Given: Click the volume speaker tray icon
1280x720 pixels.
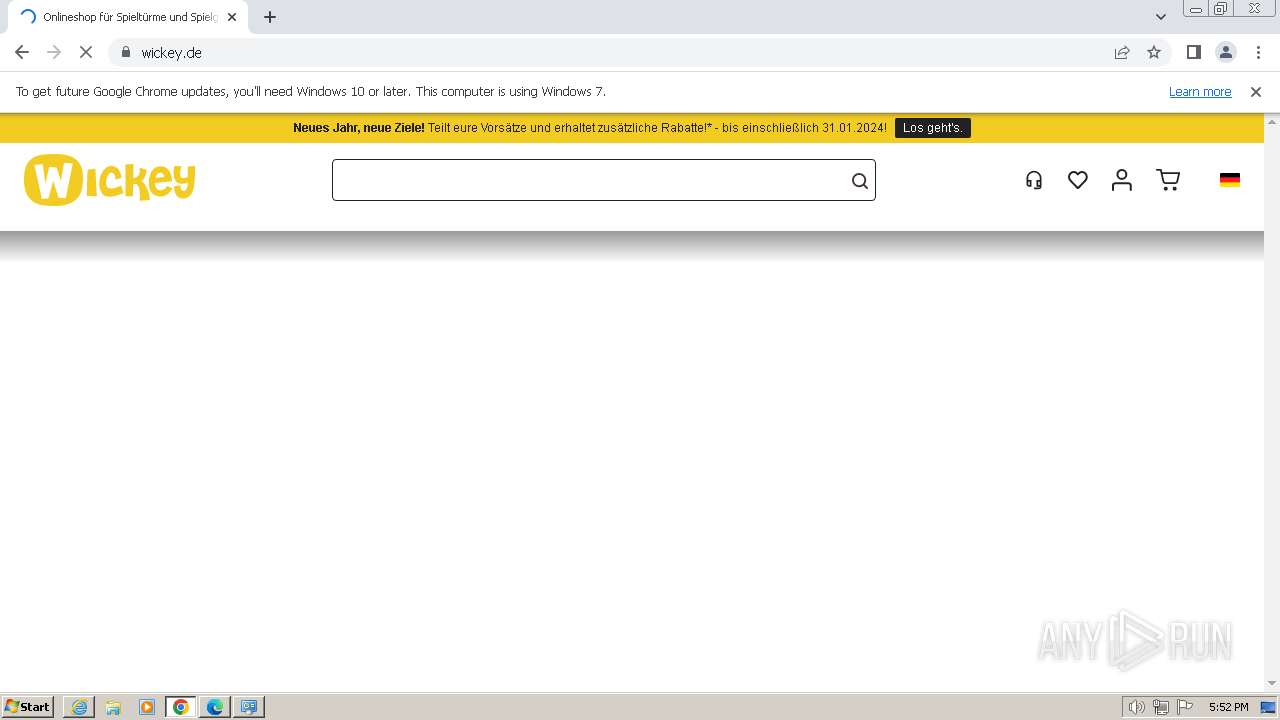Looking at the screenshot, I should point(1136,707).
